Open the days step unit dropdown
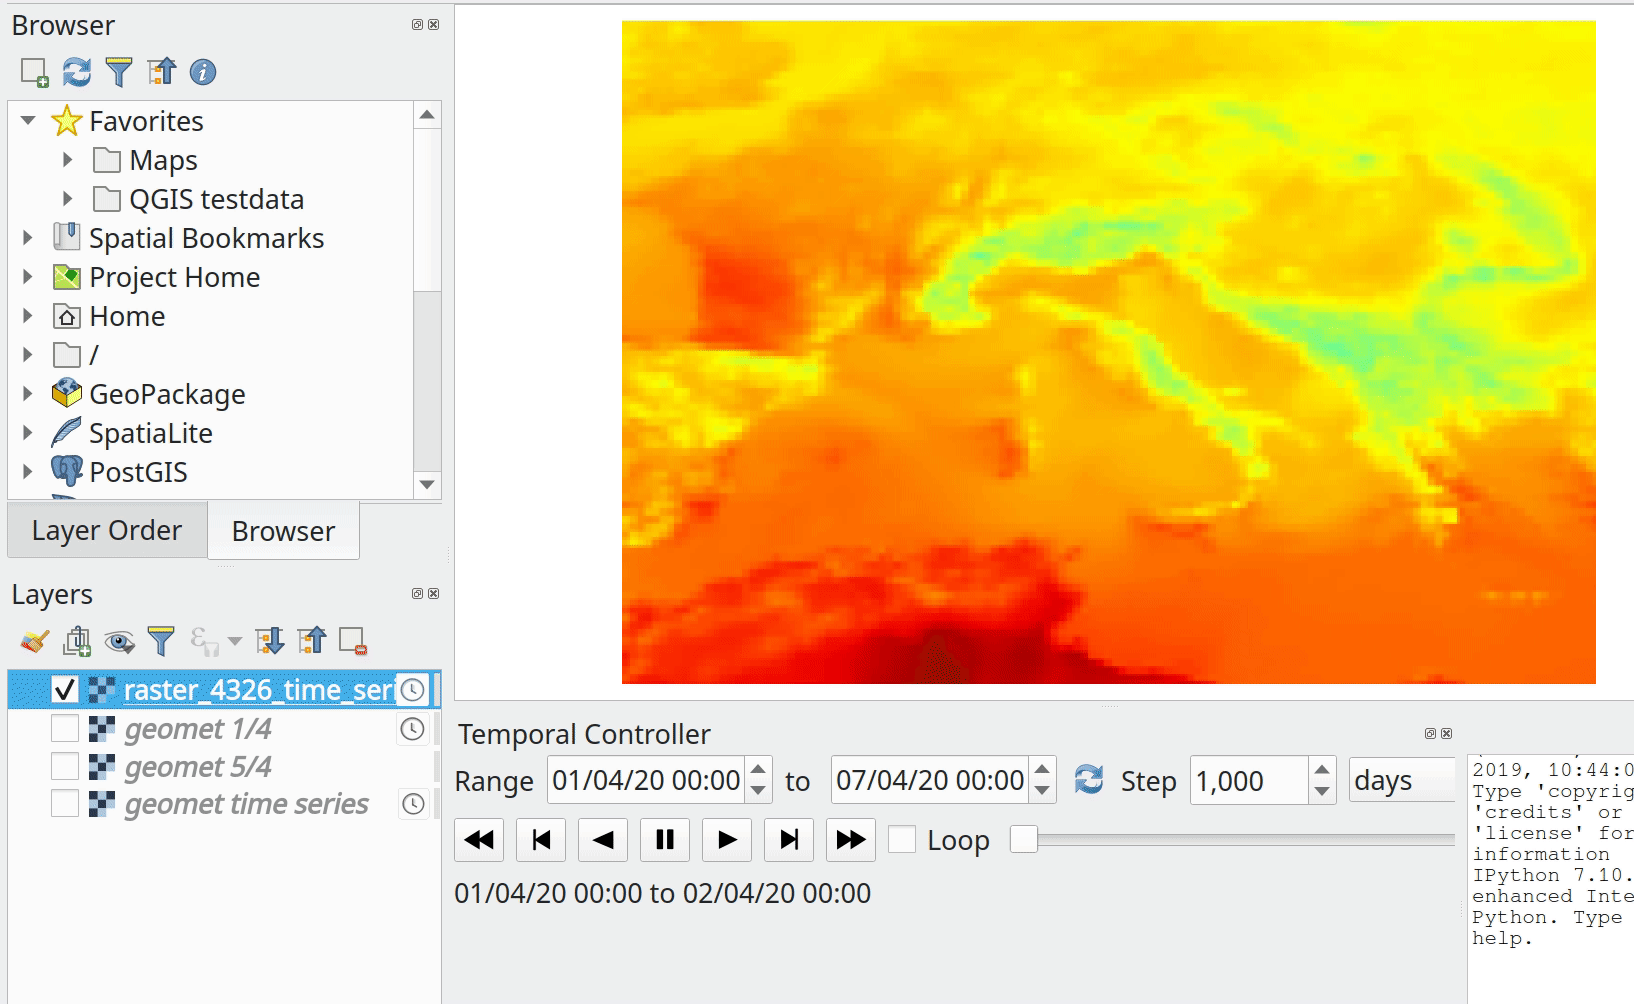1634x1004 pixels. (1400, 780)
